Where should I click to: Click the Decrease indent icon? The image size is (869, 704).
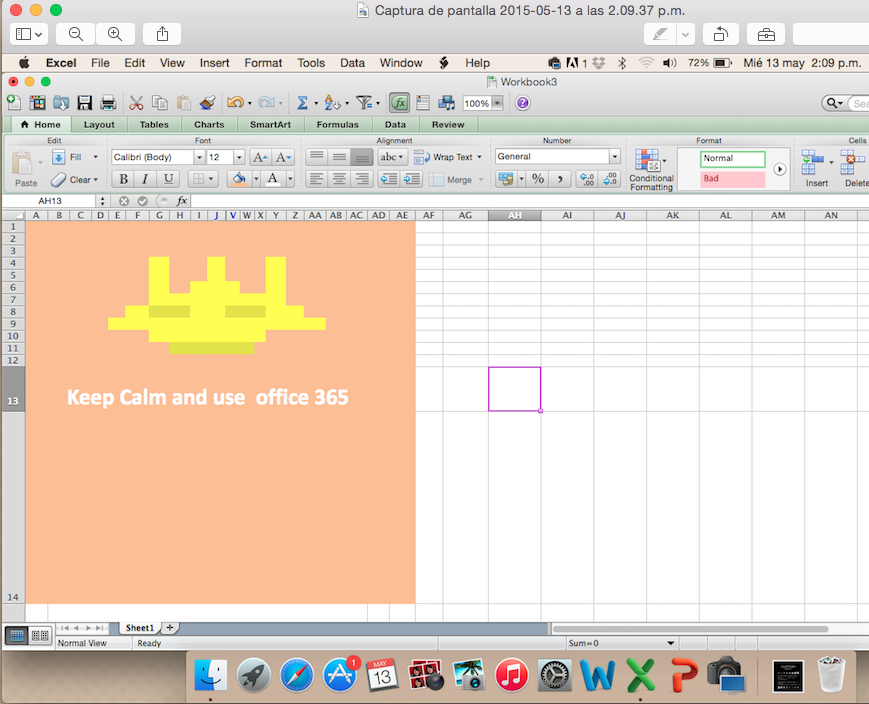(x=389, y=178)
